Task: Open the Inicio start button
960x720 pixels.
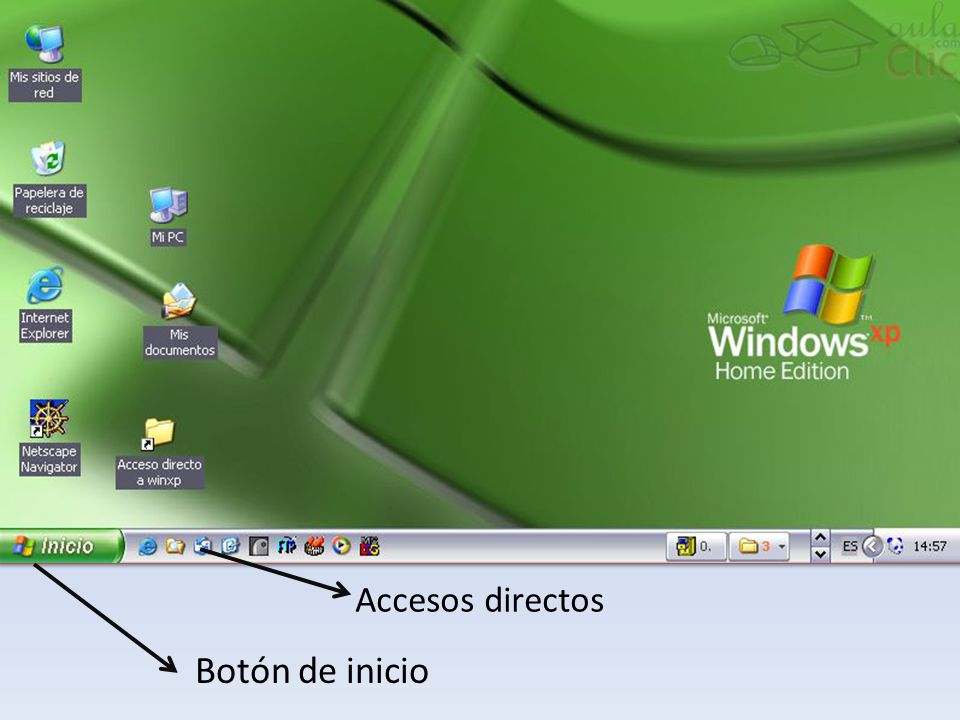Action: [60, 546]
